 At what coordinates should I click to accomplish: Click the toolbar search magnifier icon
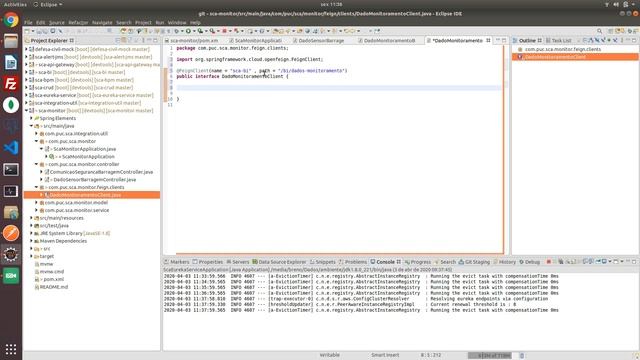[x=600, y=31]
